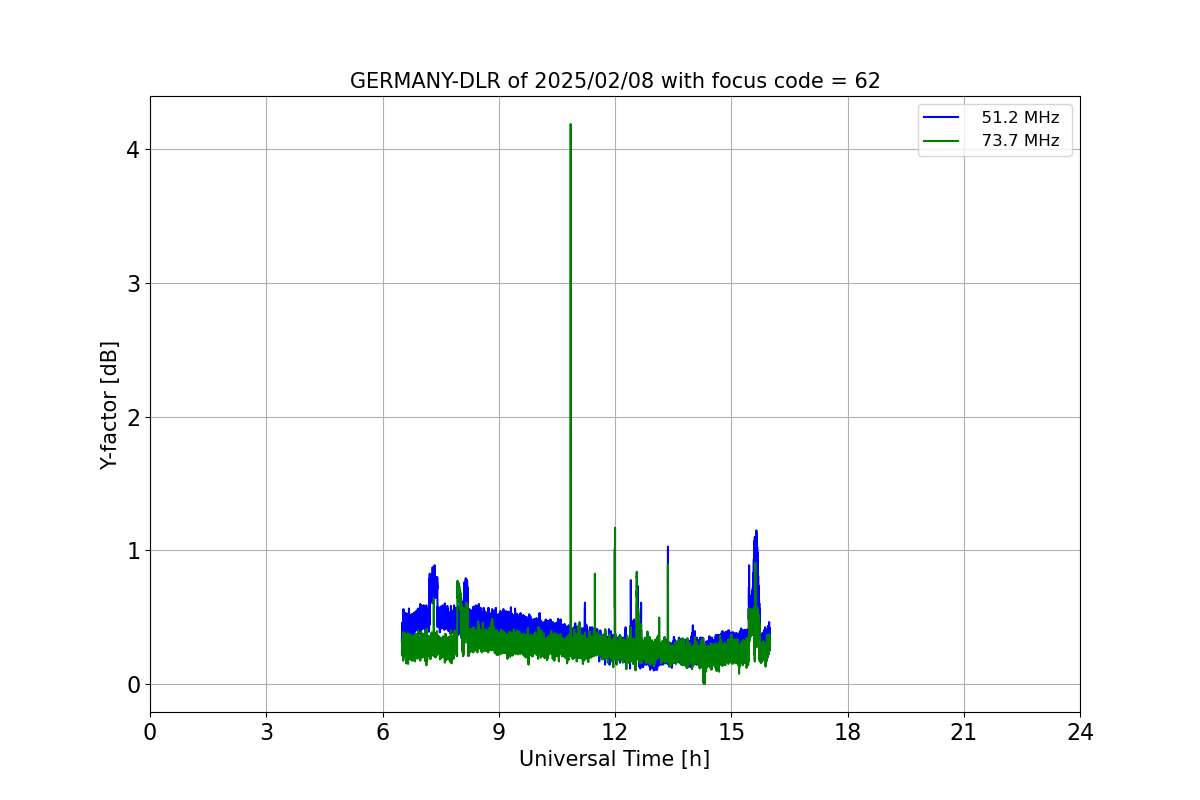Click y-axis tick label 2
This screenshot has height=800, width=1200.
coord(133,417)
